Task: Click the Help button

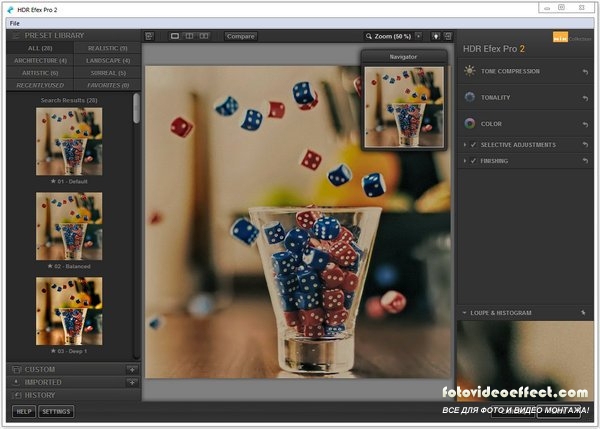Action: [24, 411]
